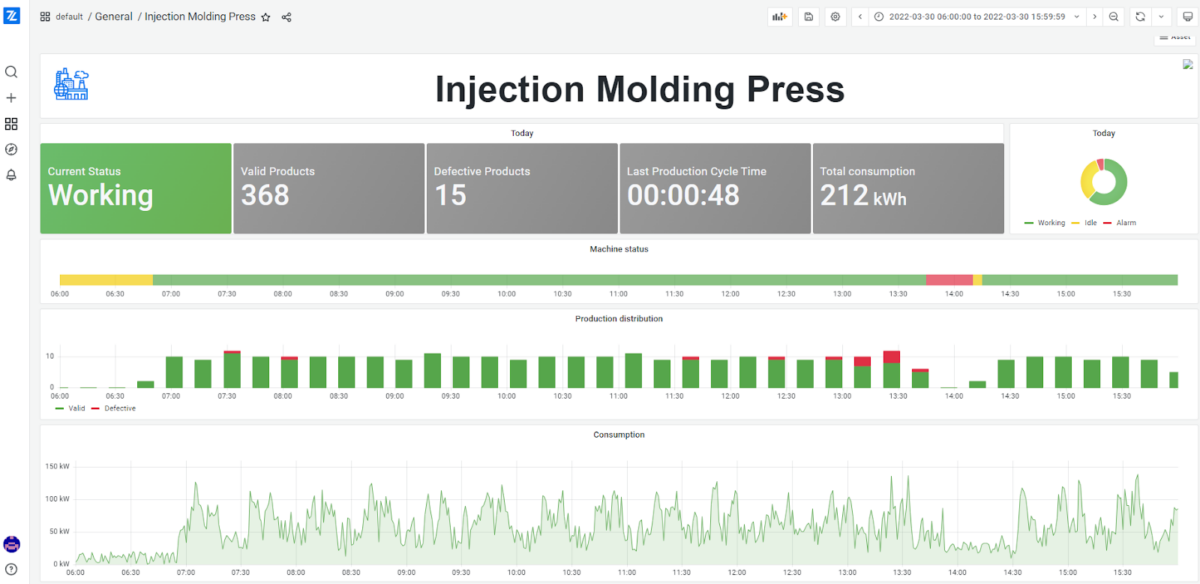Open the notifications bell
The image size is (1200, 584).
click(x=11, y=174)
